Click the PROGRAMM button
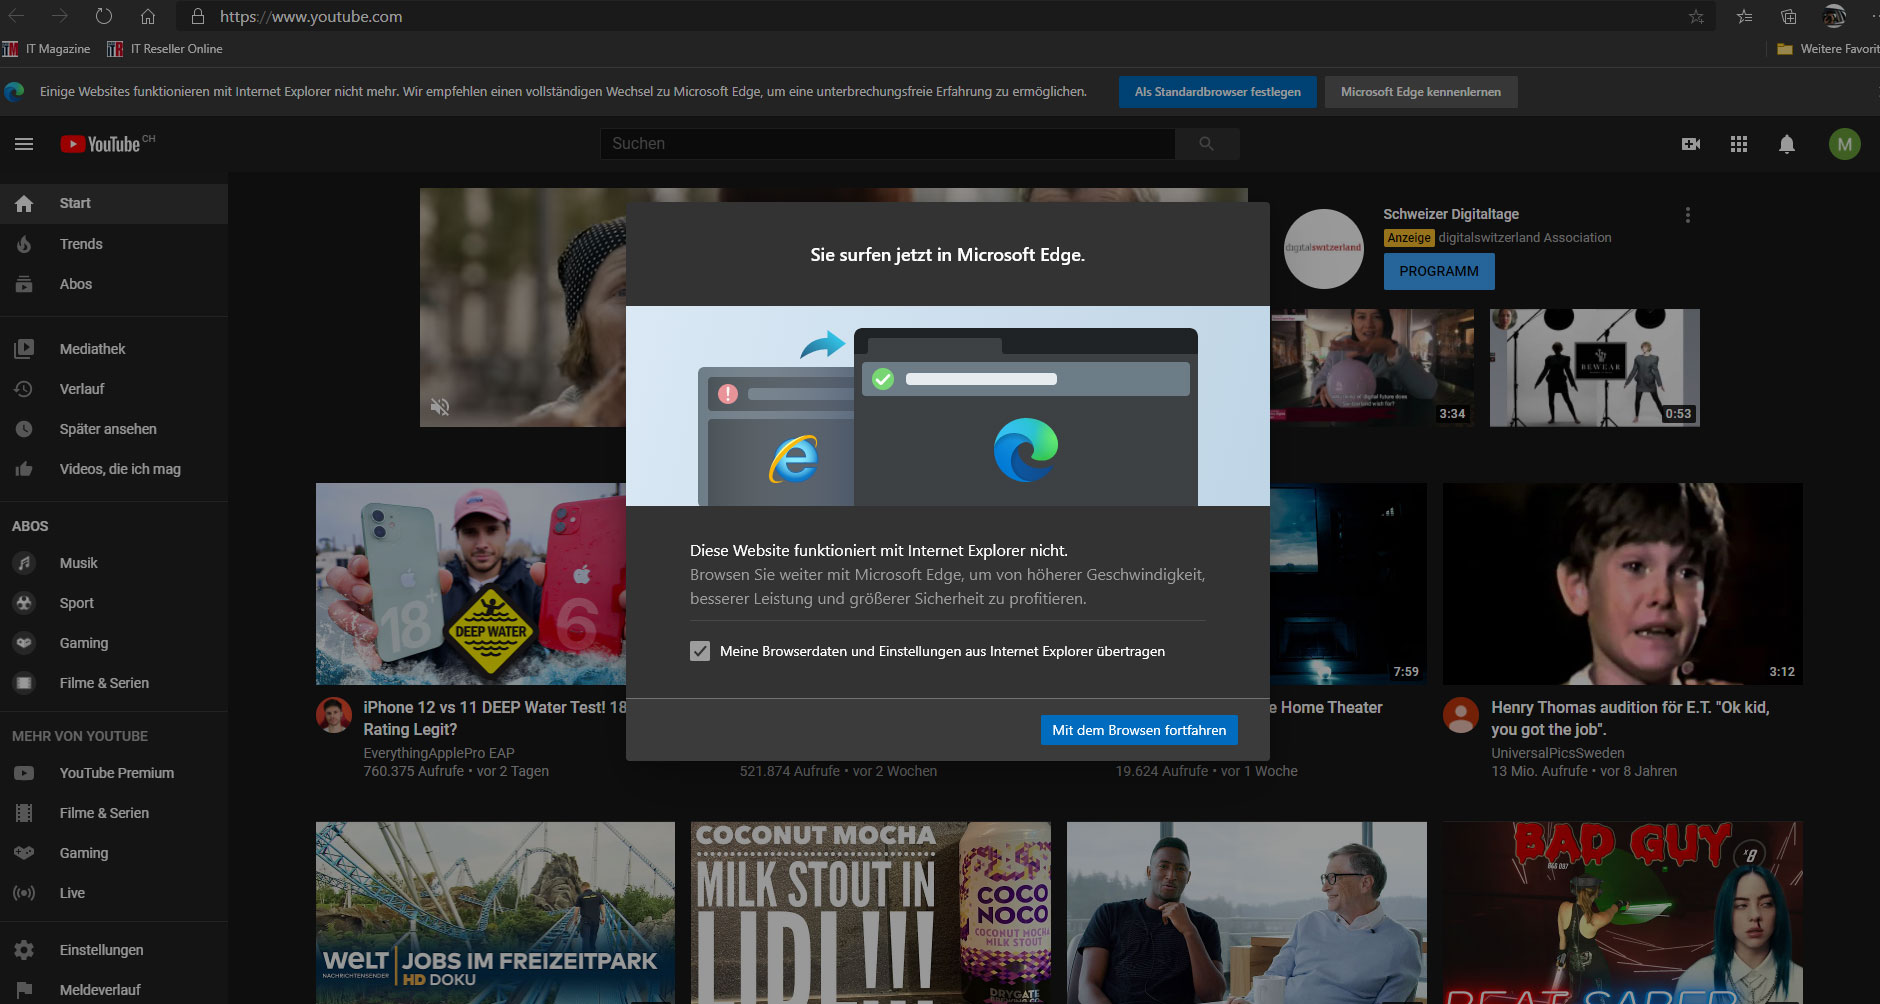 [1438, 271]
